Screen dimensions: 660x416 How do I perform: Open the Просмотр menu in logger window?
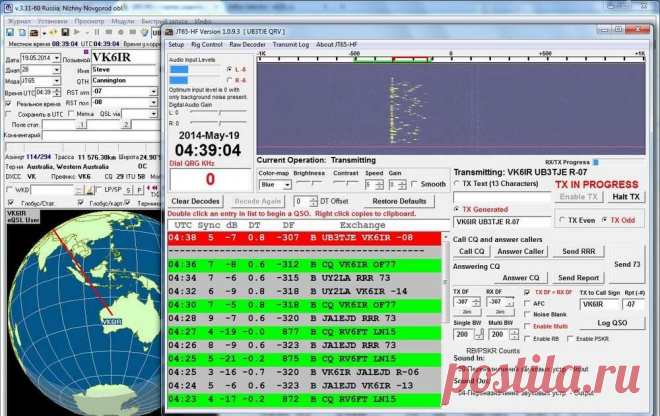[89, 21]
